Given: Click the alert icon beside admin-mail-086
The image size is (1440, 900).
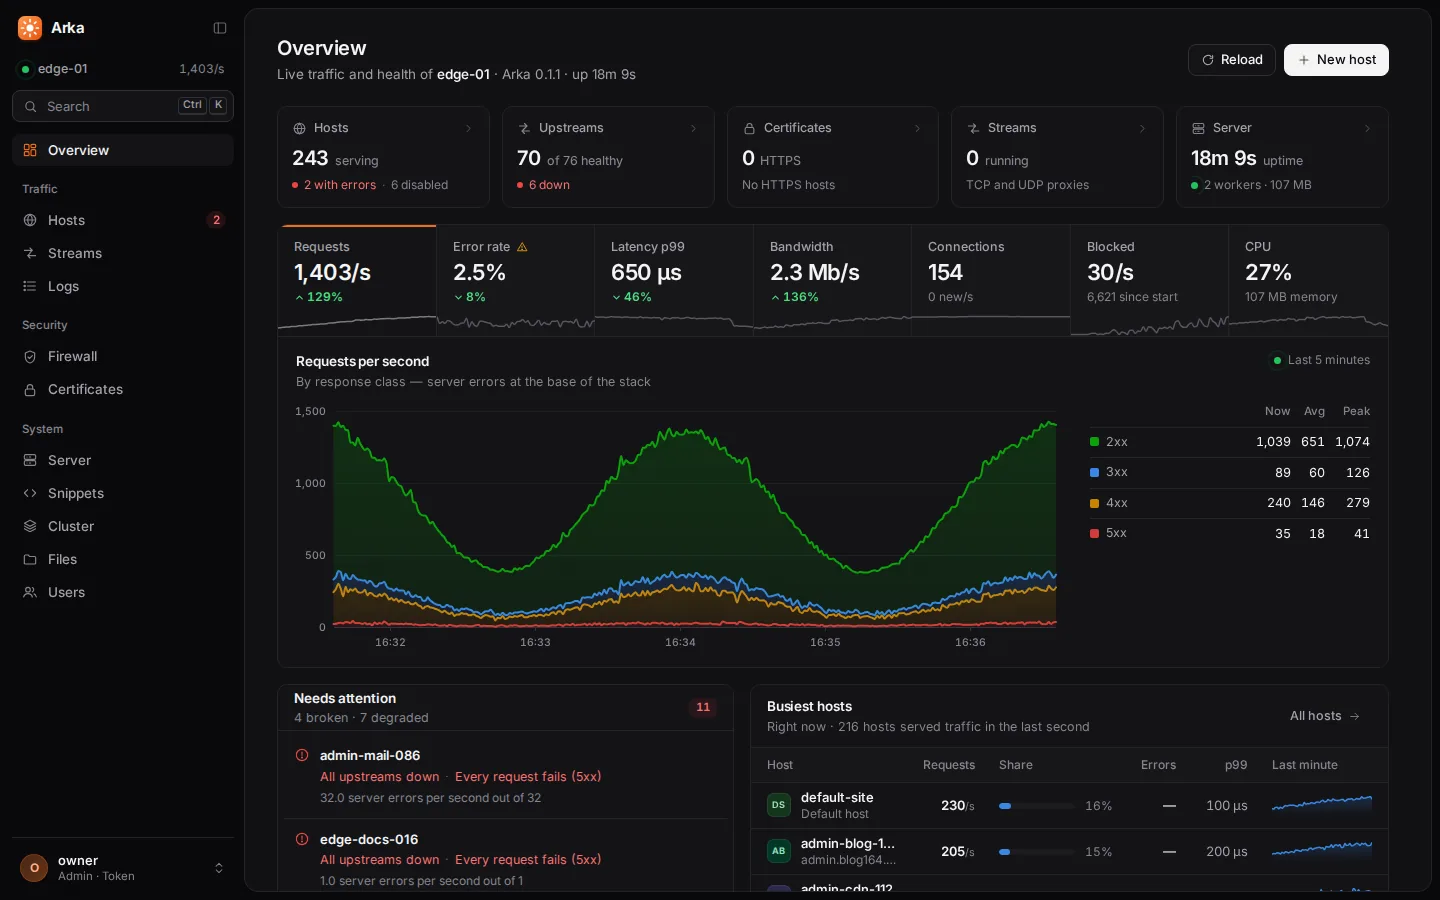Looking at the screenshot, I should pyautogui.click(x=302, y=755).
